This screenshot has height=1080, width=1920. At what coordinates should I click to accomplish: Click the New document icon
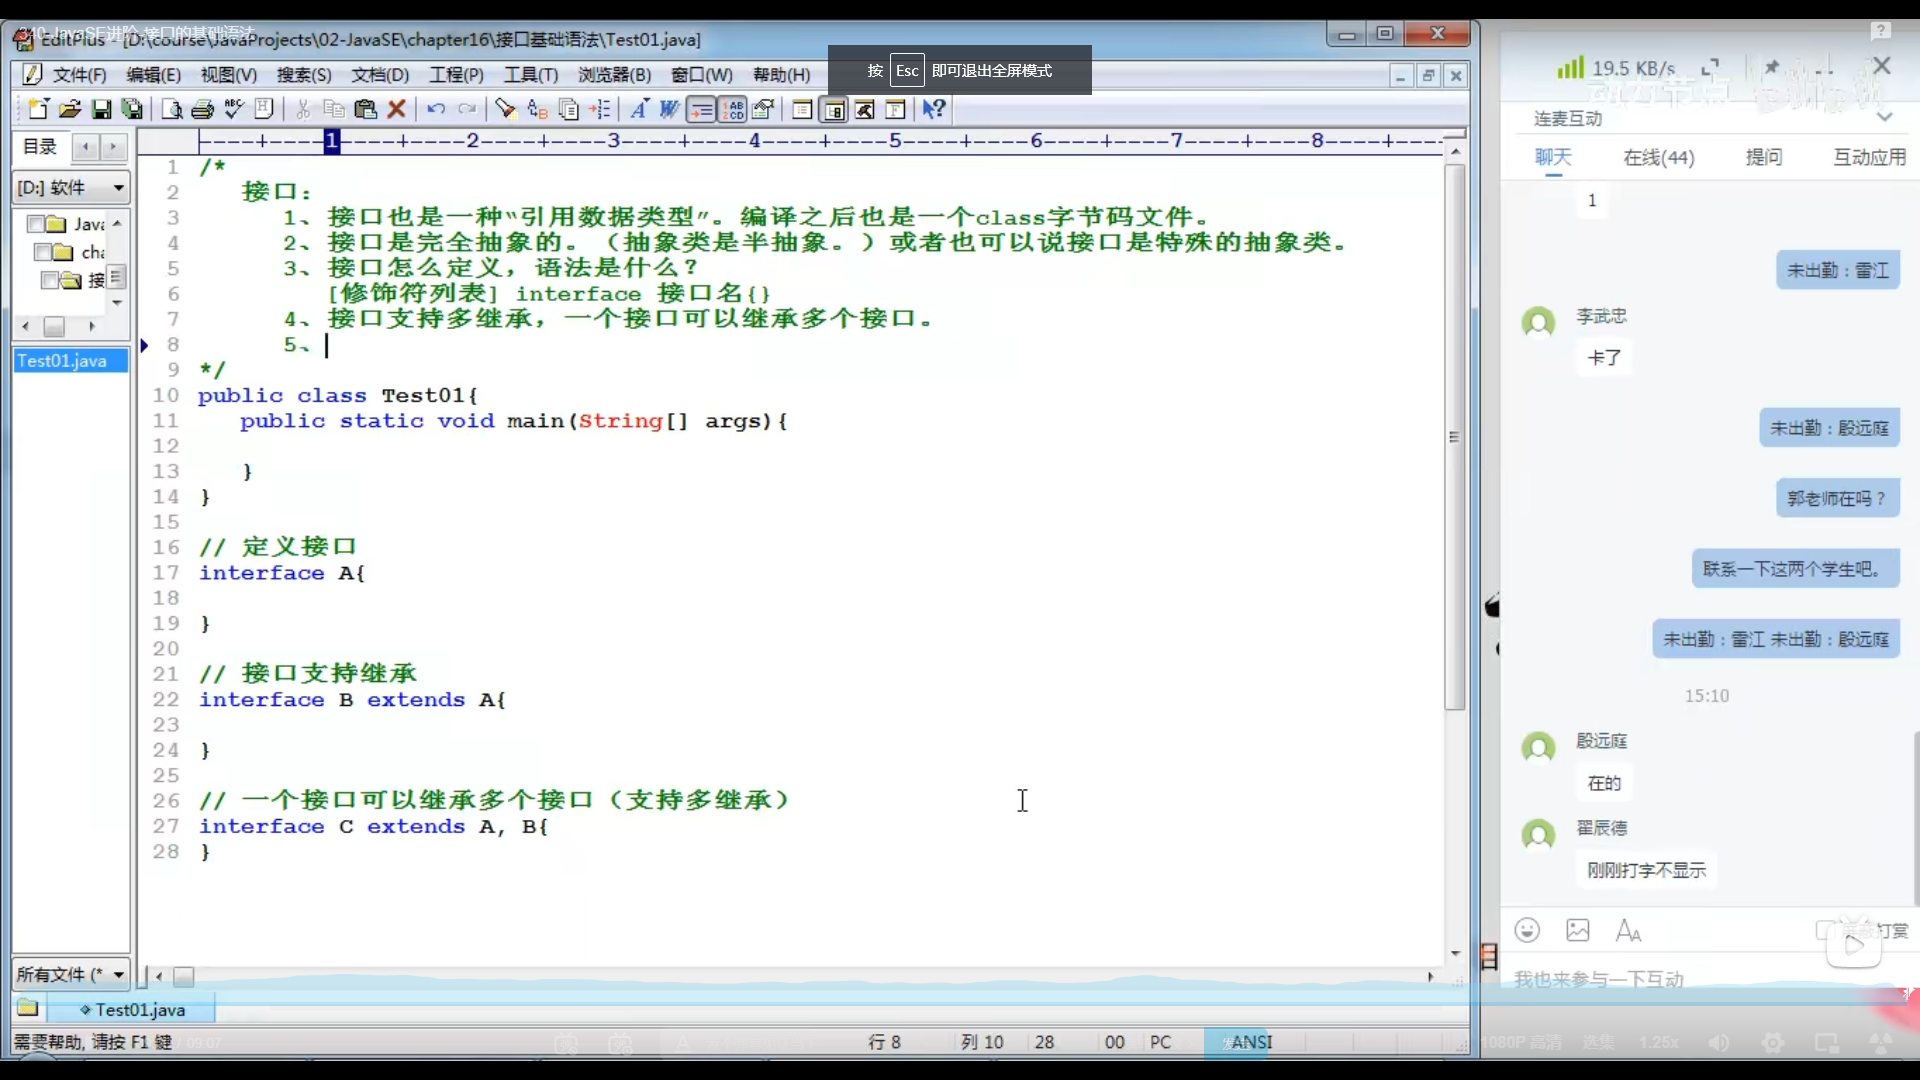pyautogui.click(x=38, y=109)
